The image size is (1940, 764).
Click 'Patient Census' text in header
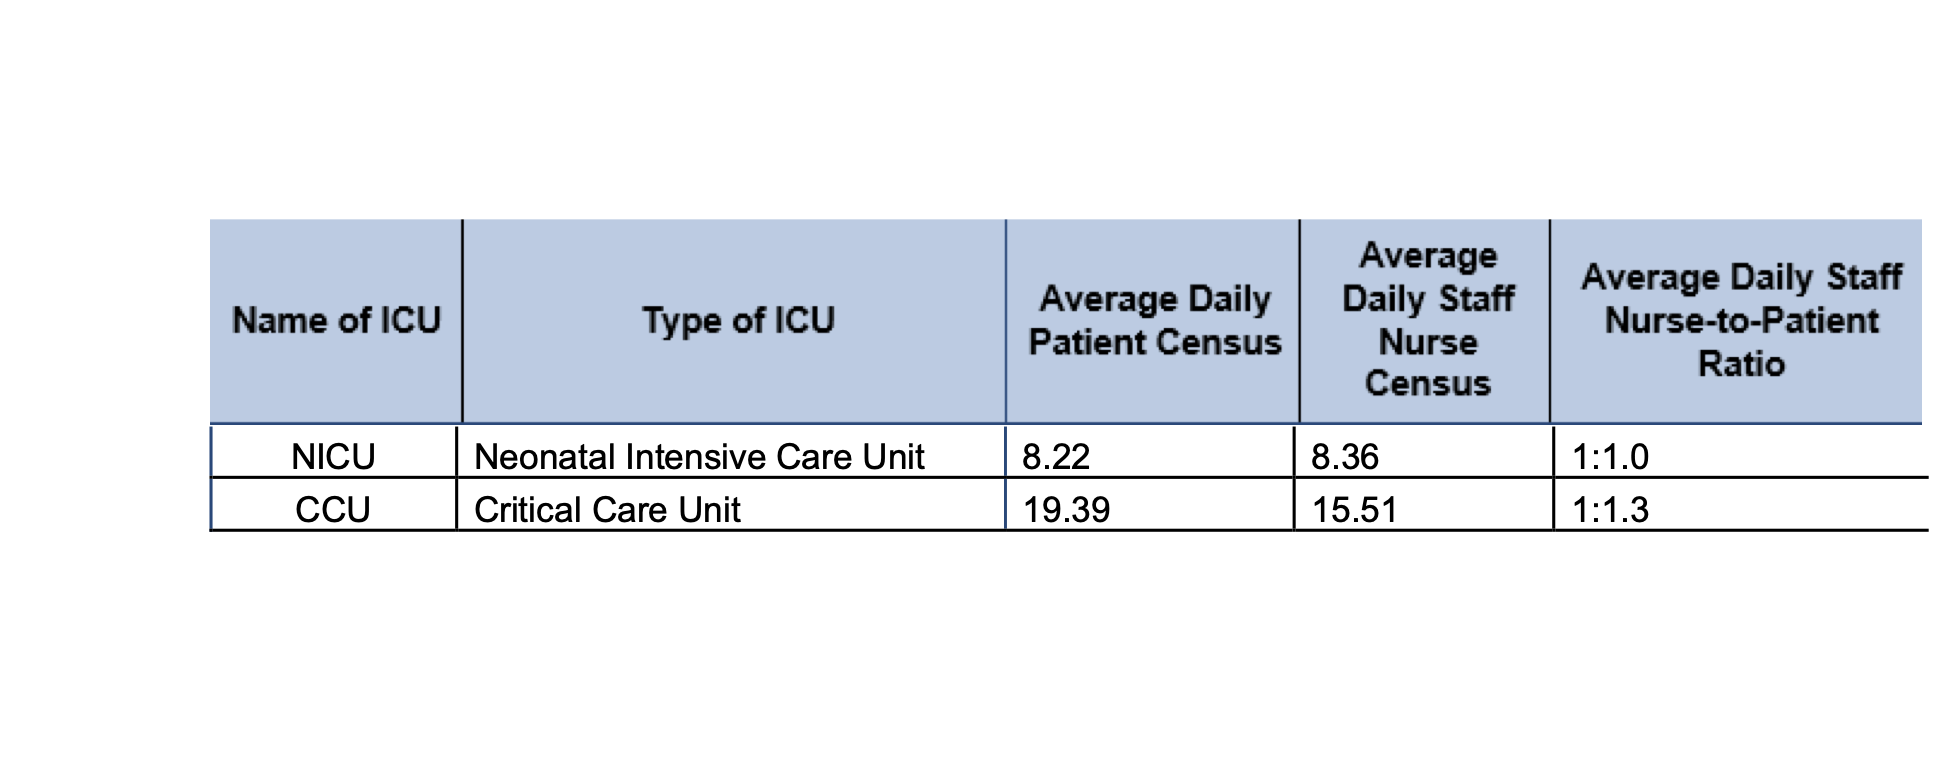tap(1154, 343)
